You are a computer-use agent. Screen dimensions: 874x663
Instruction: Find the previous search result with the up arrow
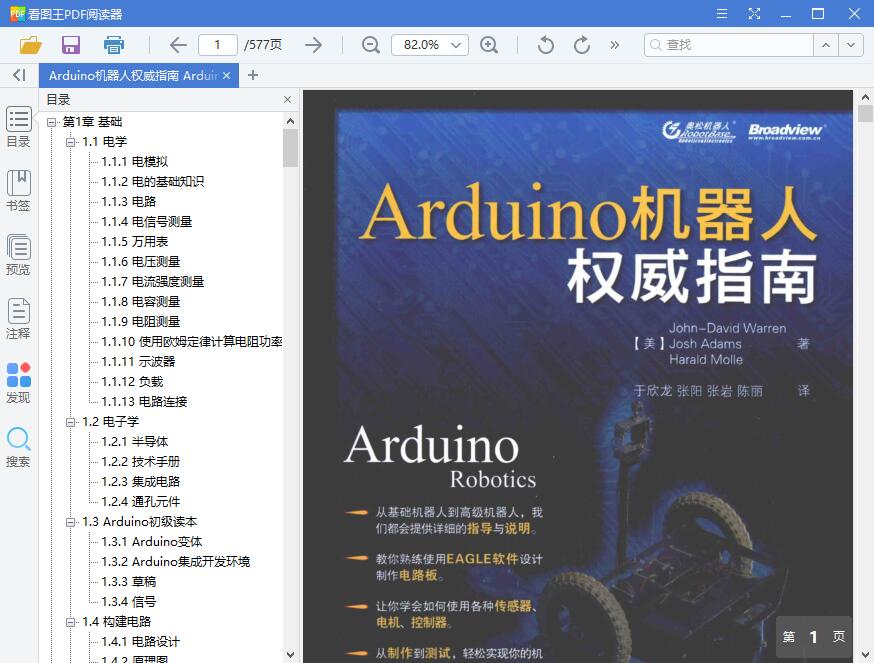tap(826, 45)
